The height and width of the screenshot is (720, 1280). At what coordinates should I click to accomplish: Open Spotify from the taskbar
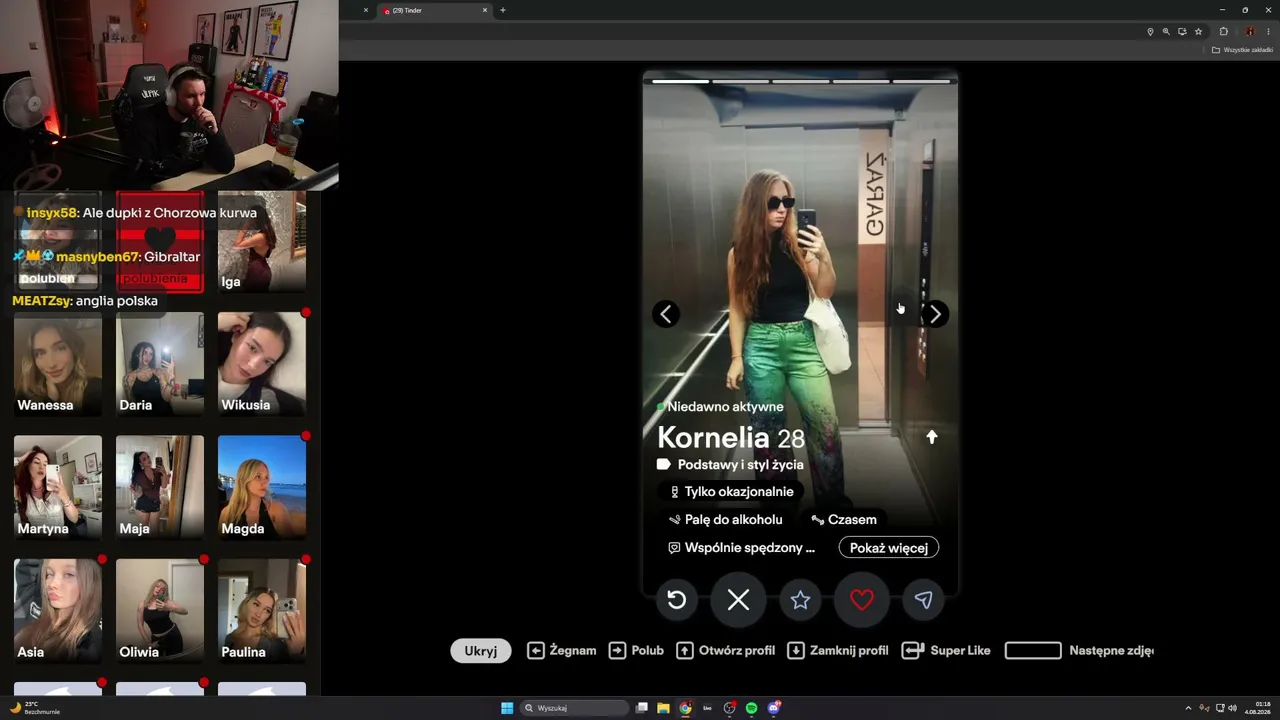pos(751,708)
